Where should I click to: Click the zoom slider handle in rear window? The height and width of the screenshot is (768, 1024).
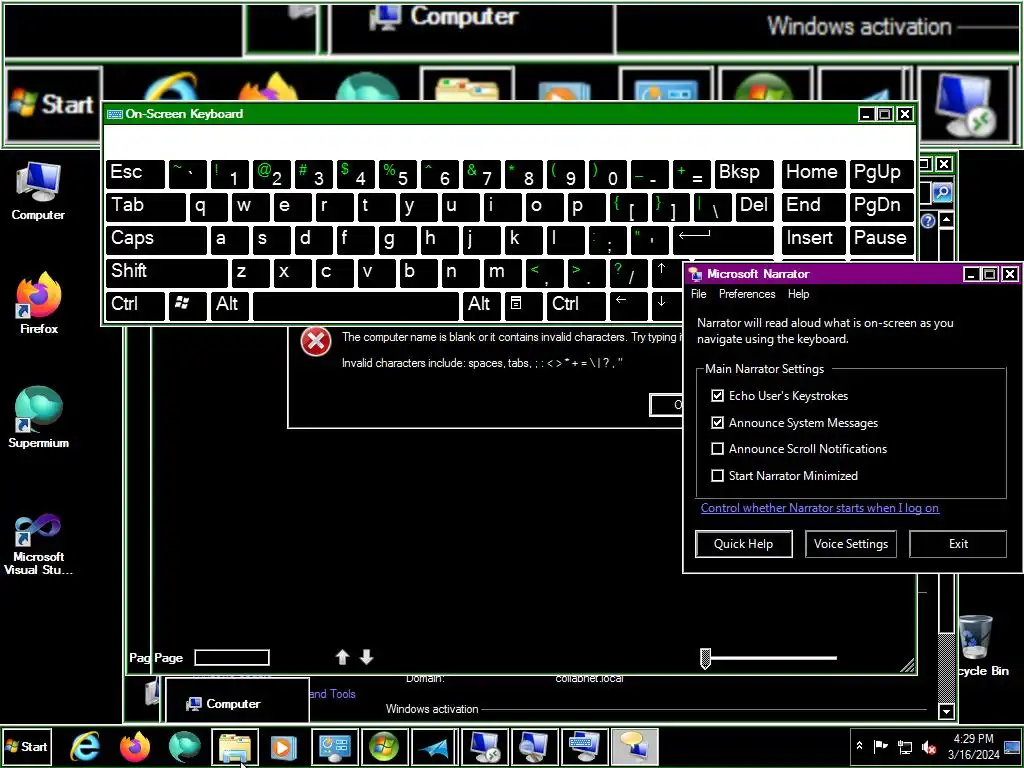pyautogui.click(x=705, y=658)
